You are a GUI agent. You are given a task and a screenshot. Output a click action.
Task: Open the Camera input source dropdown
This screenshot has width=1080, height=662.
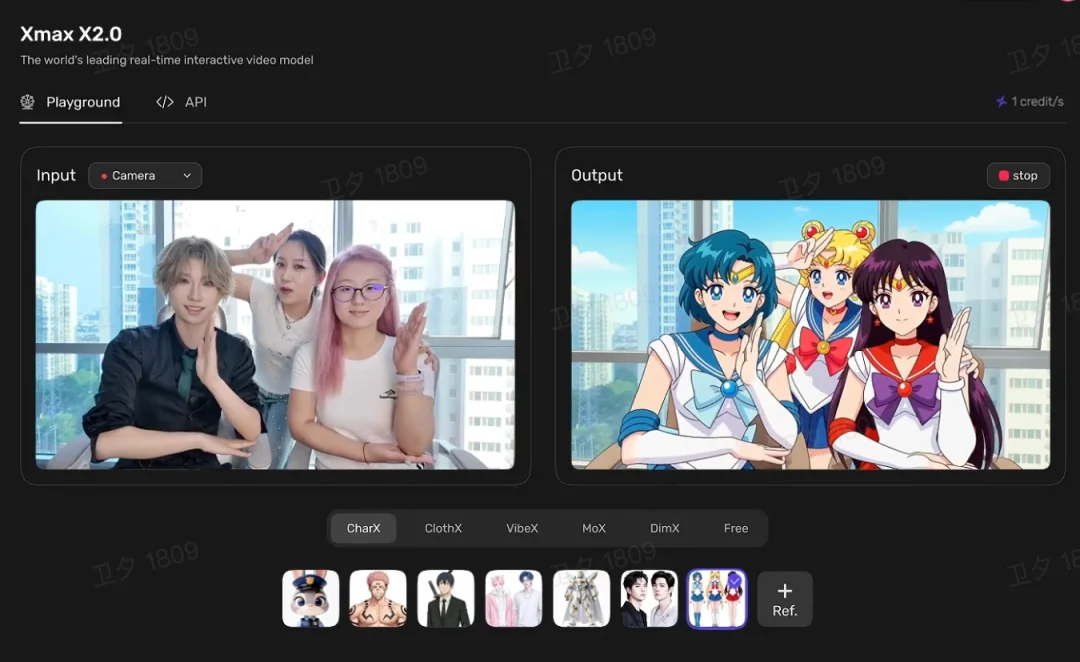[145, 176]
